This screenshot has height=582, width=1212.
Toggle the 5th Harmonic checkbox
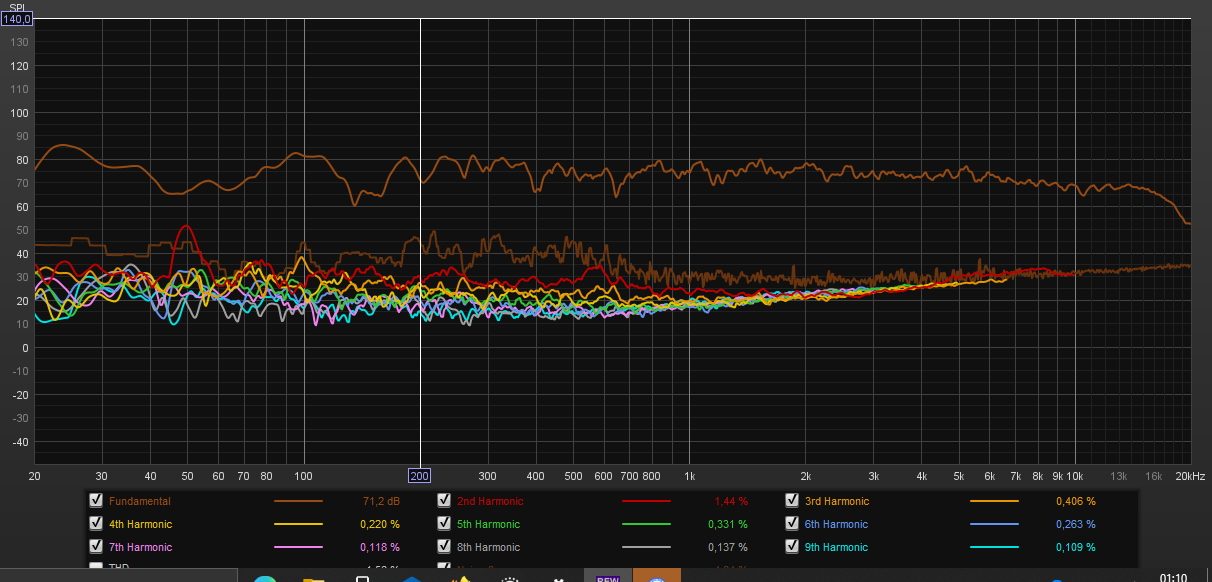coord(444,524)
